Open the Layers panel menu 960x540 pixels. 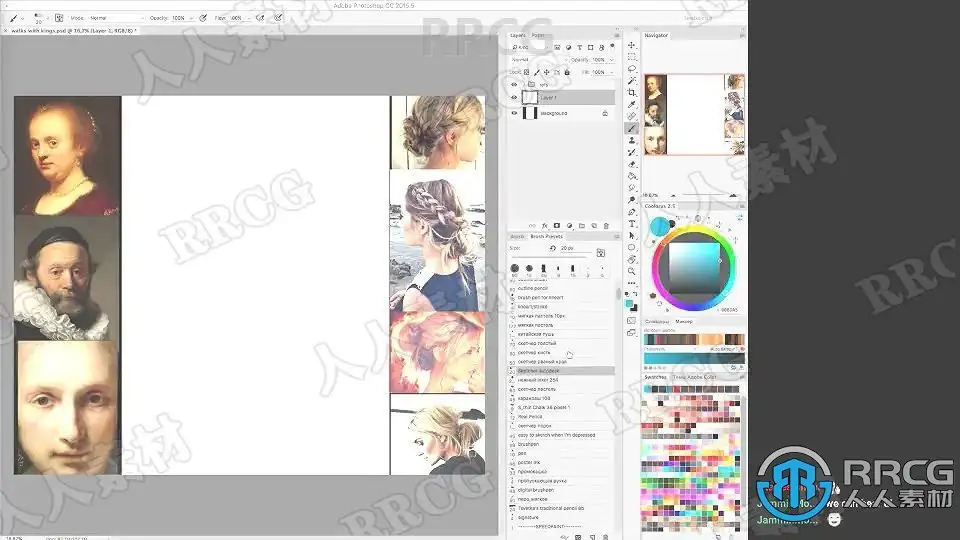point(617,36)
